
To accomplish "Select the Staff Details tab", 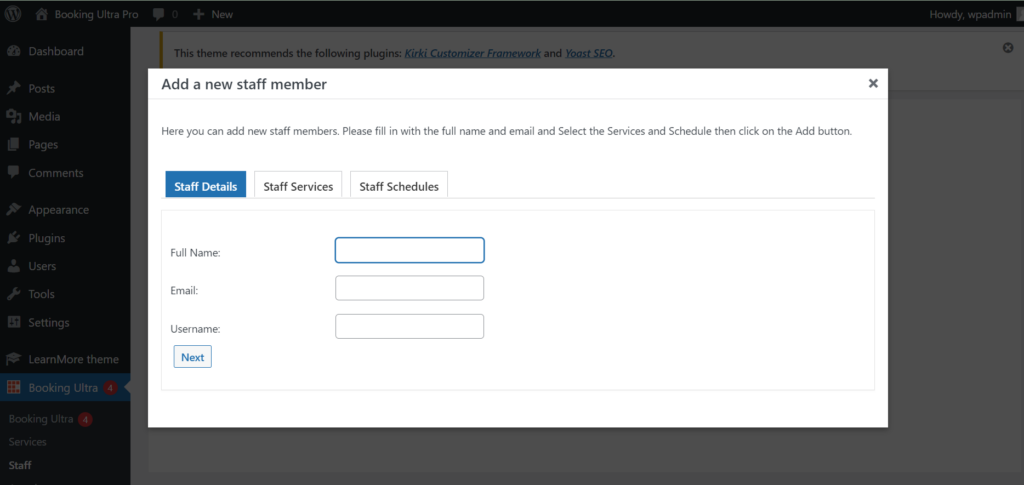I will (206, 185).
